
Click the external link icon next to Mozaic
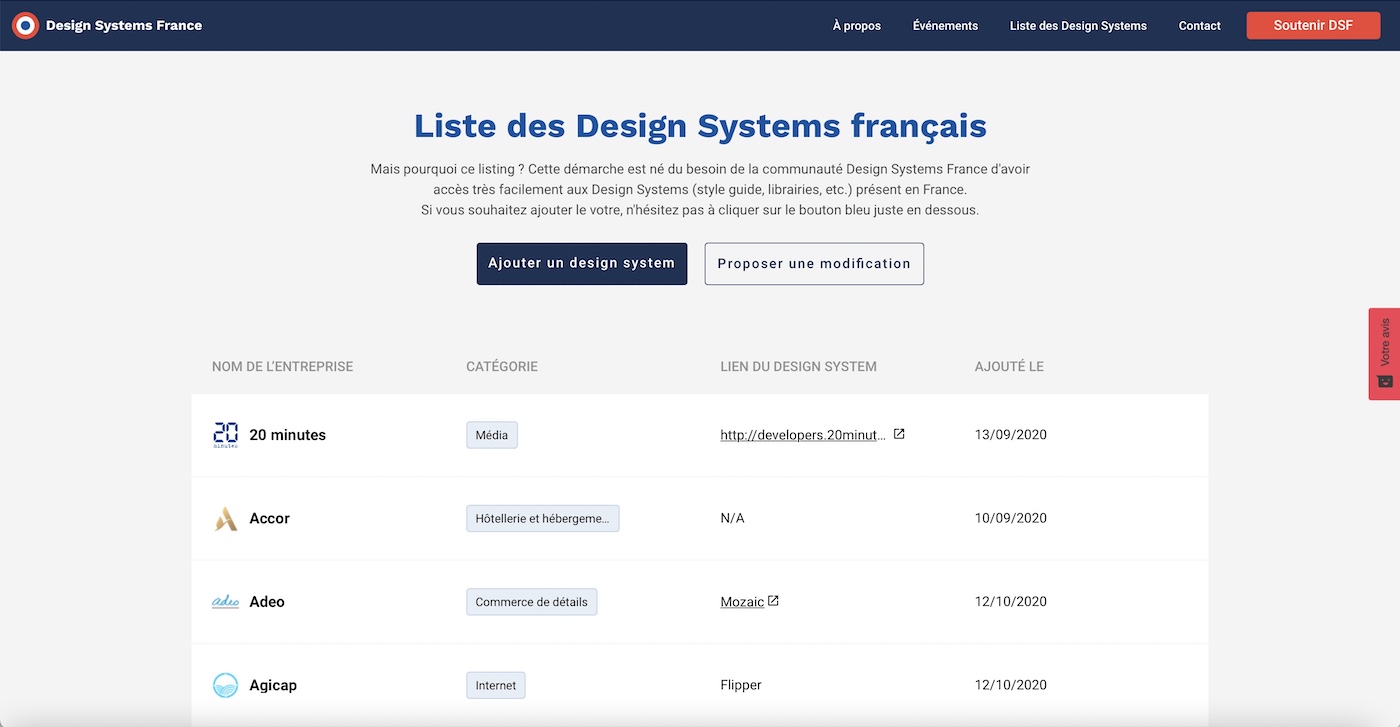pos(773,600)
